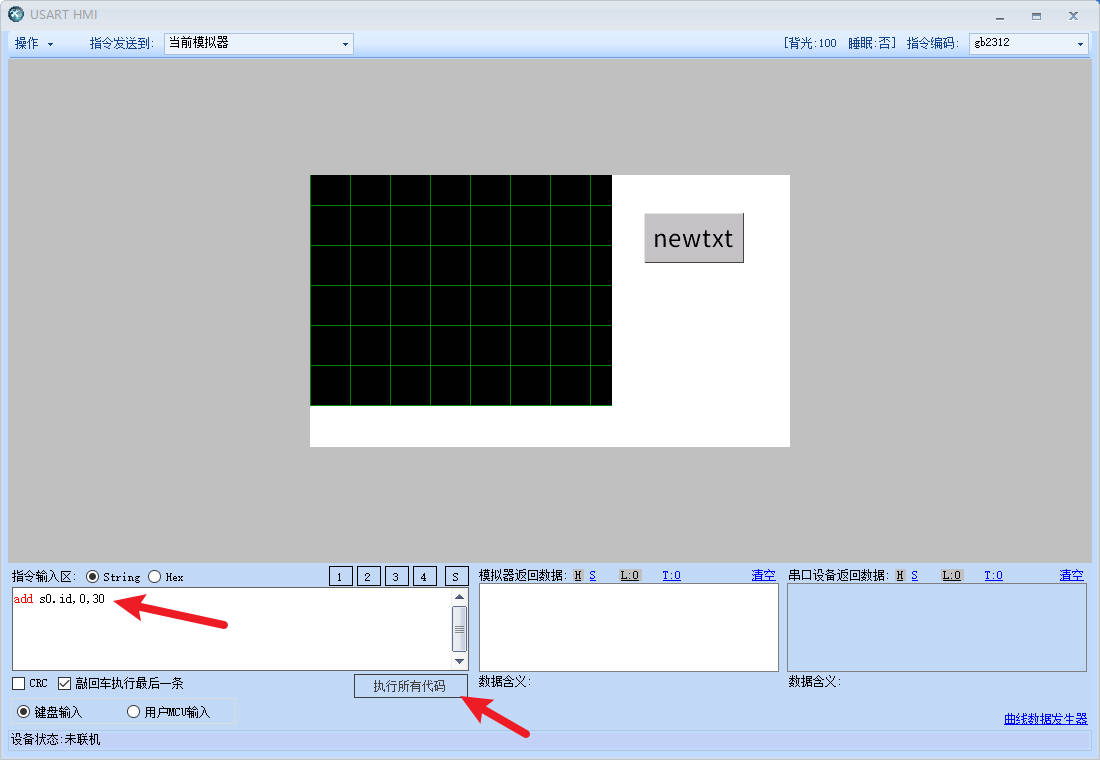The width and height of the screenshot is (1100, 760).
Task: Select the String input mode radio button
Action: click(x=93, y=576)
